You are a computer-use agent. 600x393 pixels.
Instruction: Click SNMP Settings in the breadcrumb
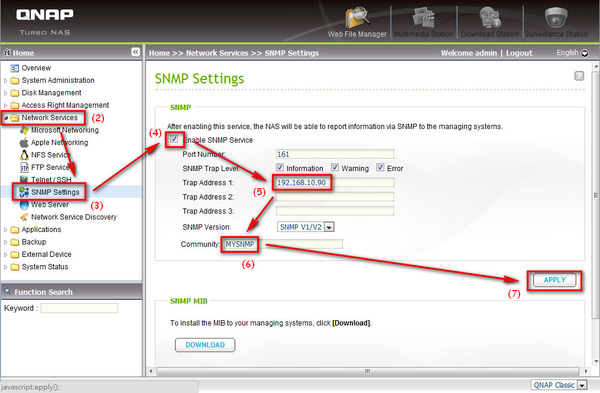coord(292,53)
